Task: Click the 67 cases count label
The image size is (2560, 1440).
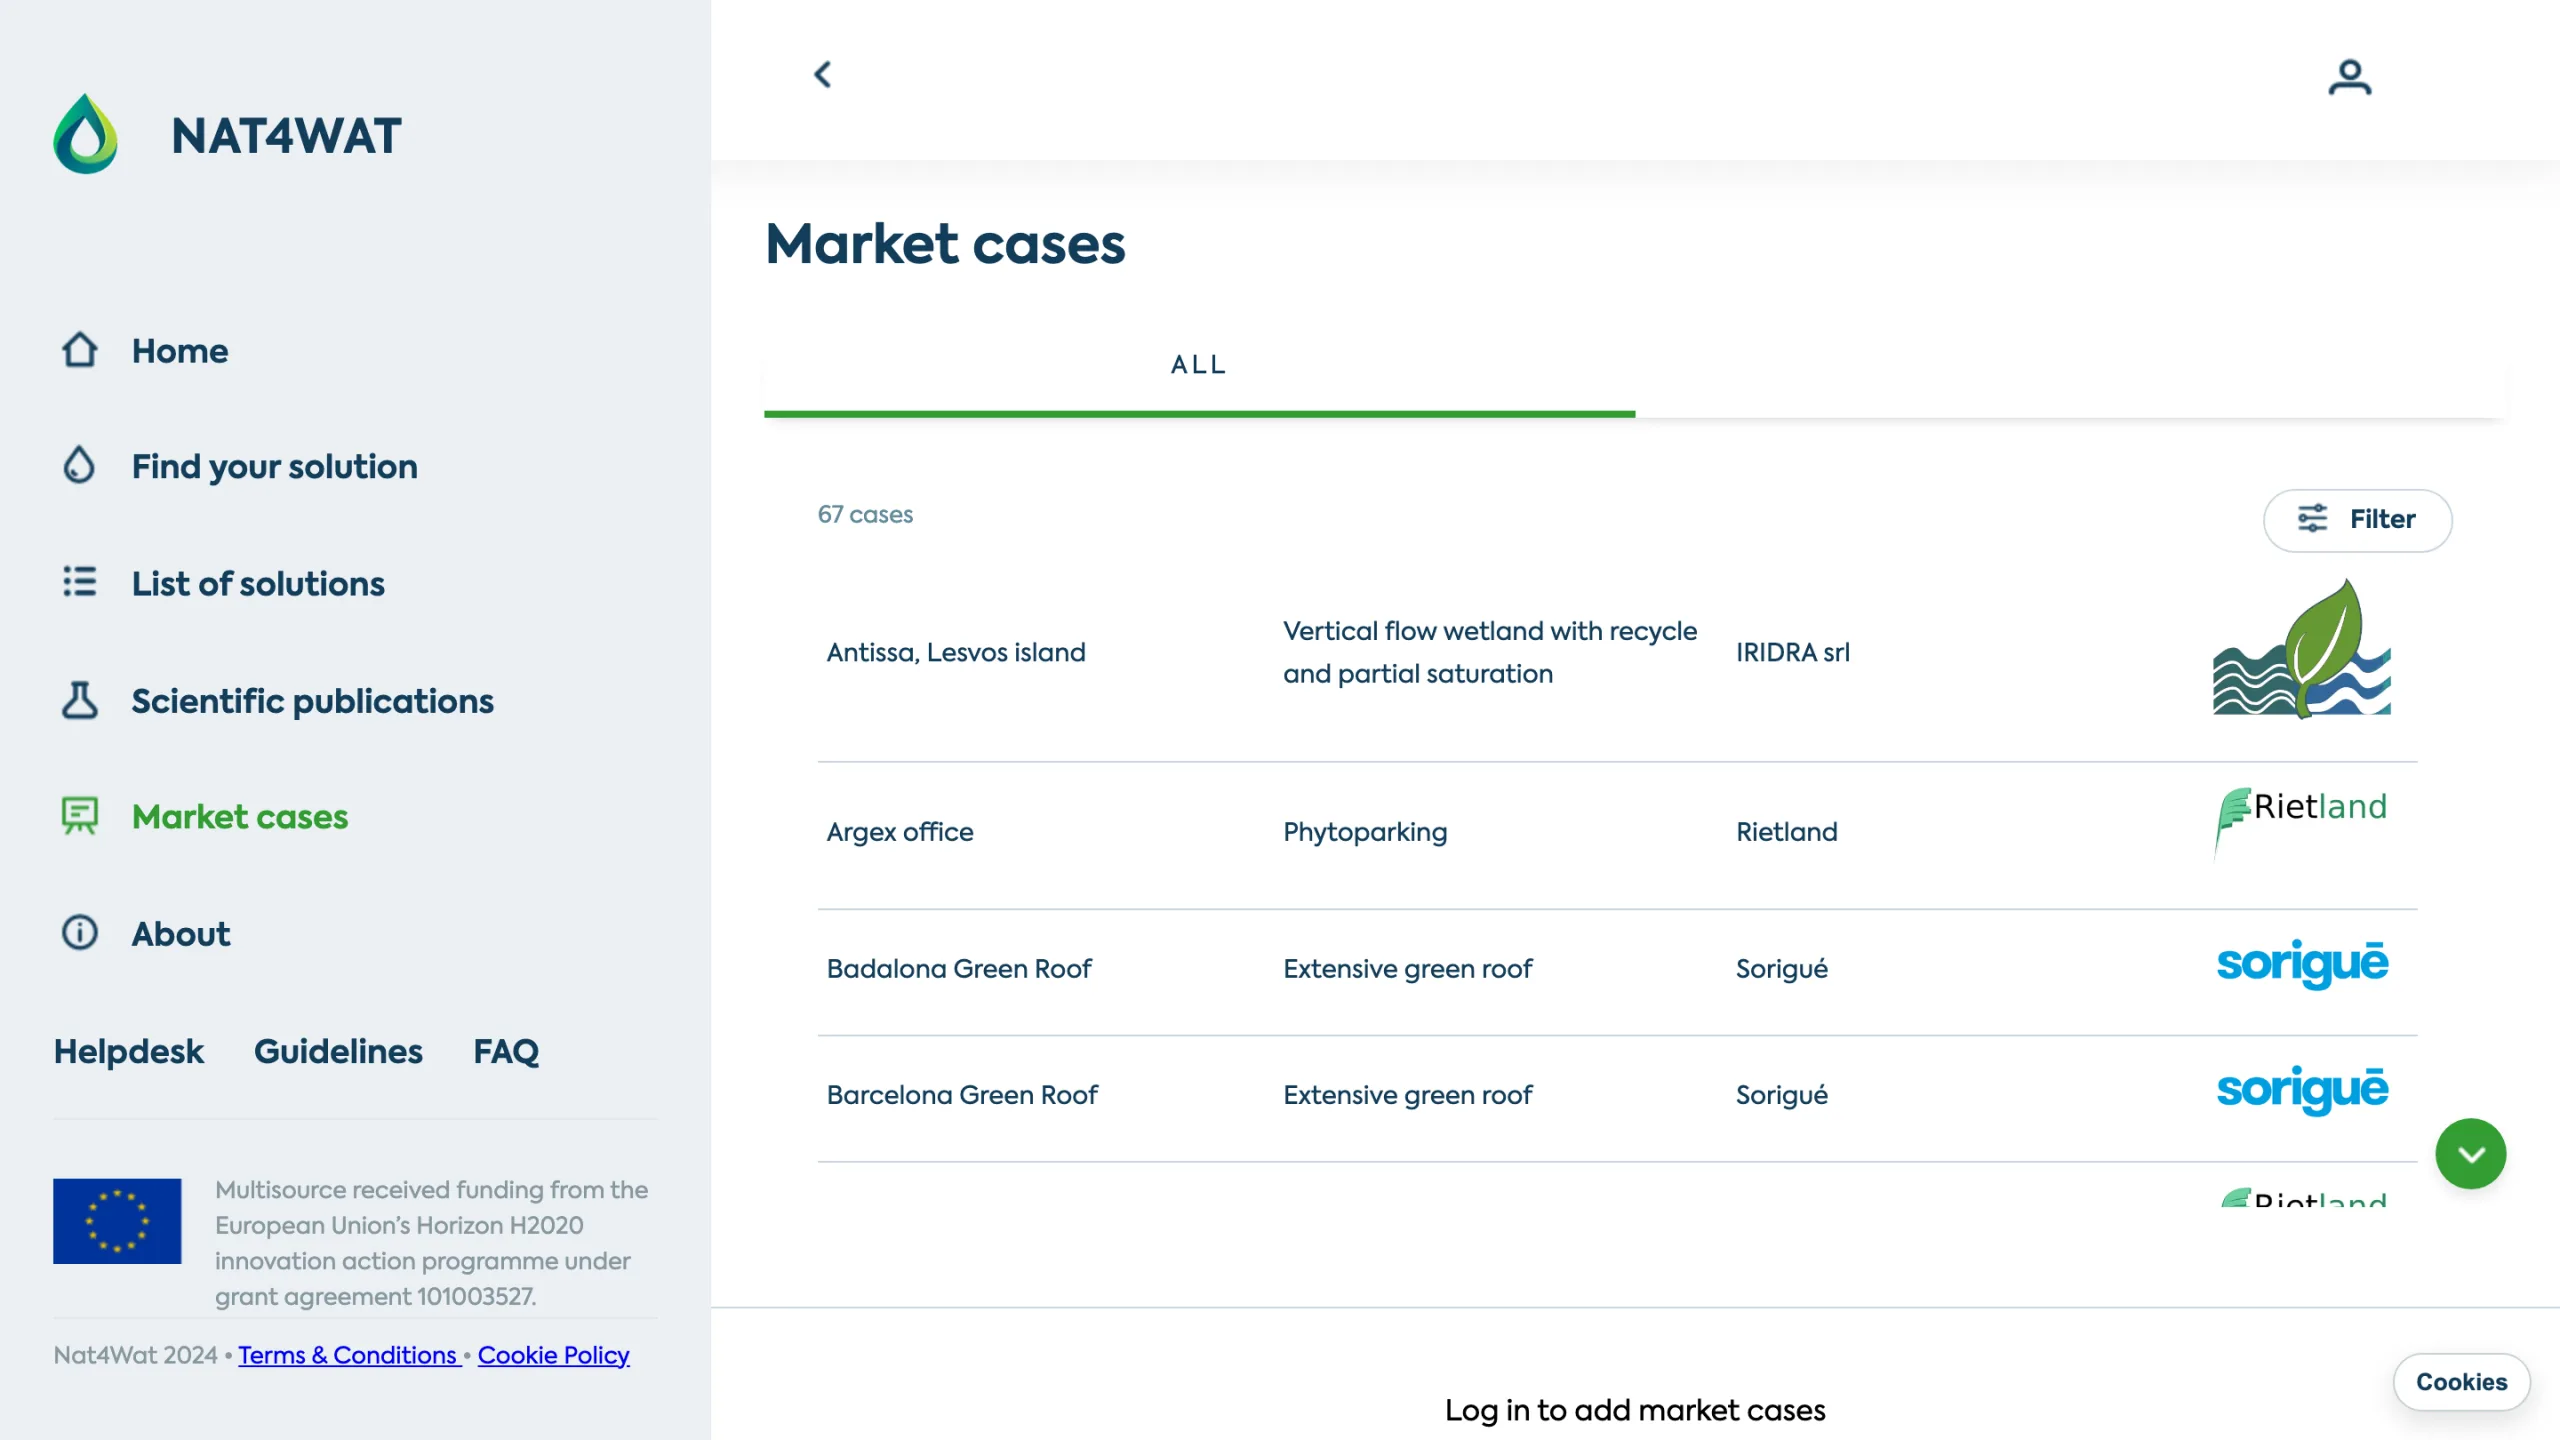Action: pos(865,514)
